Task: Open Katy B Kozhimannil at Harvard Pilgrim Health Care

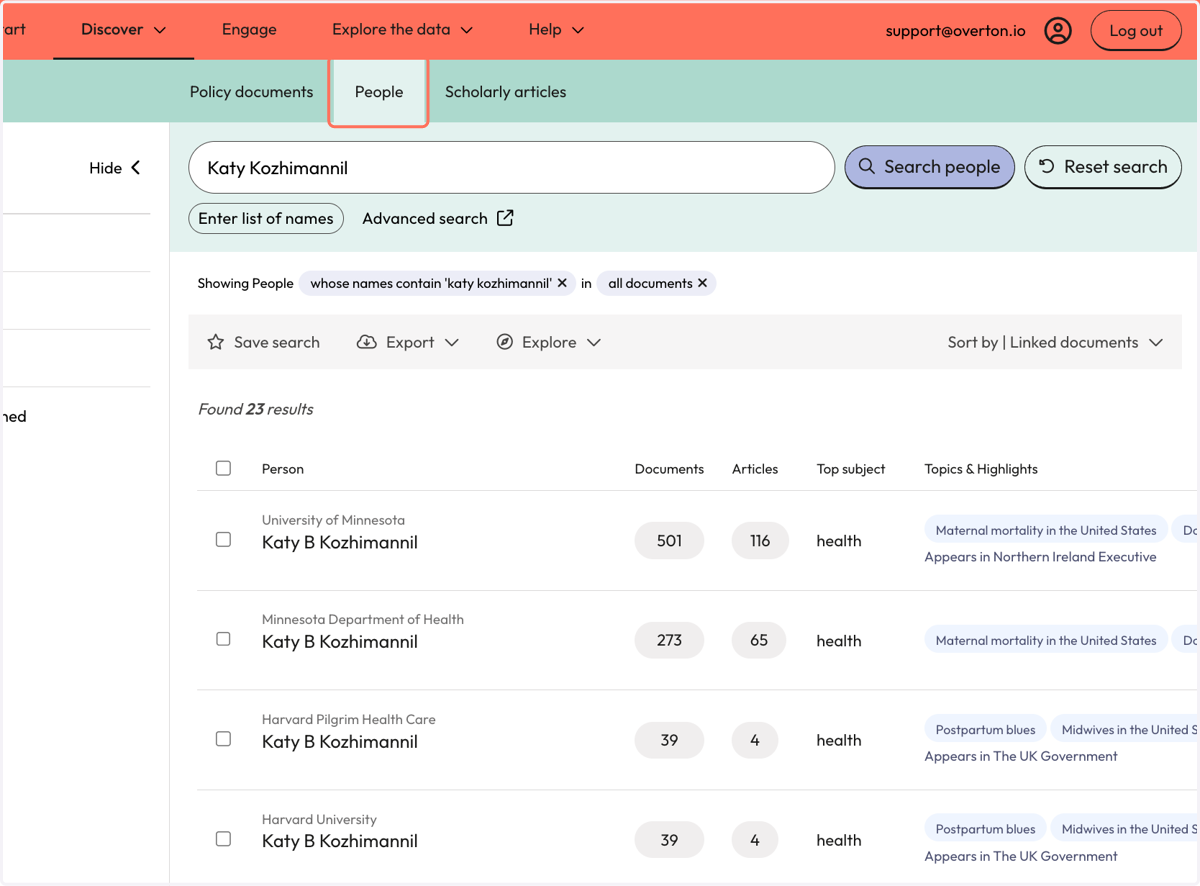Action: [340, 741]
